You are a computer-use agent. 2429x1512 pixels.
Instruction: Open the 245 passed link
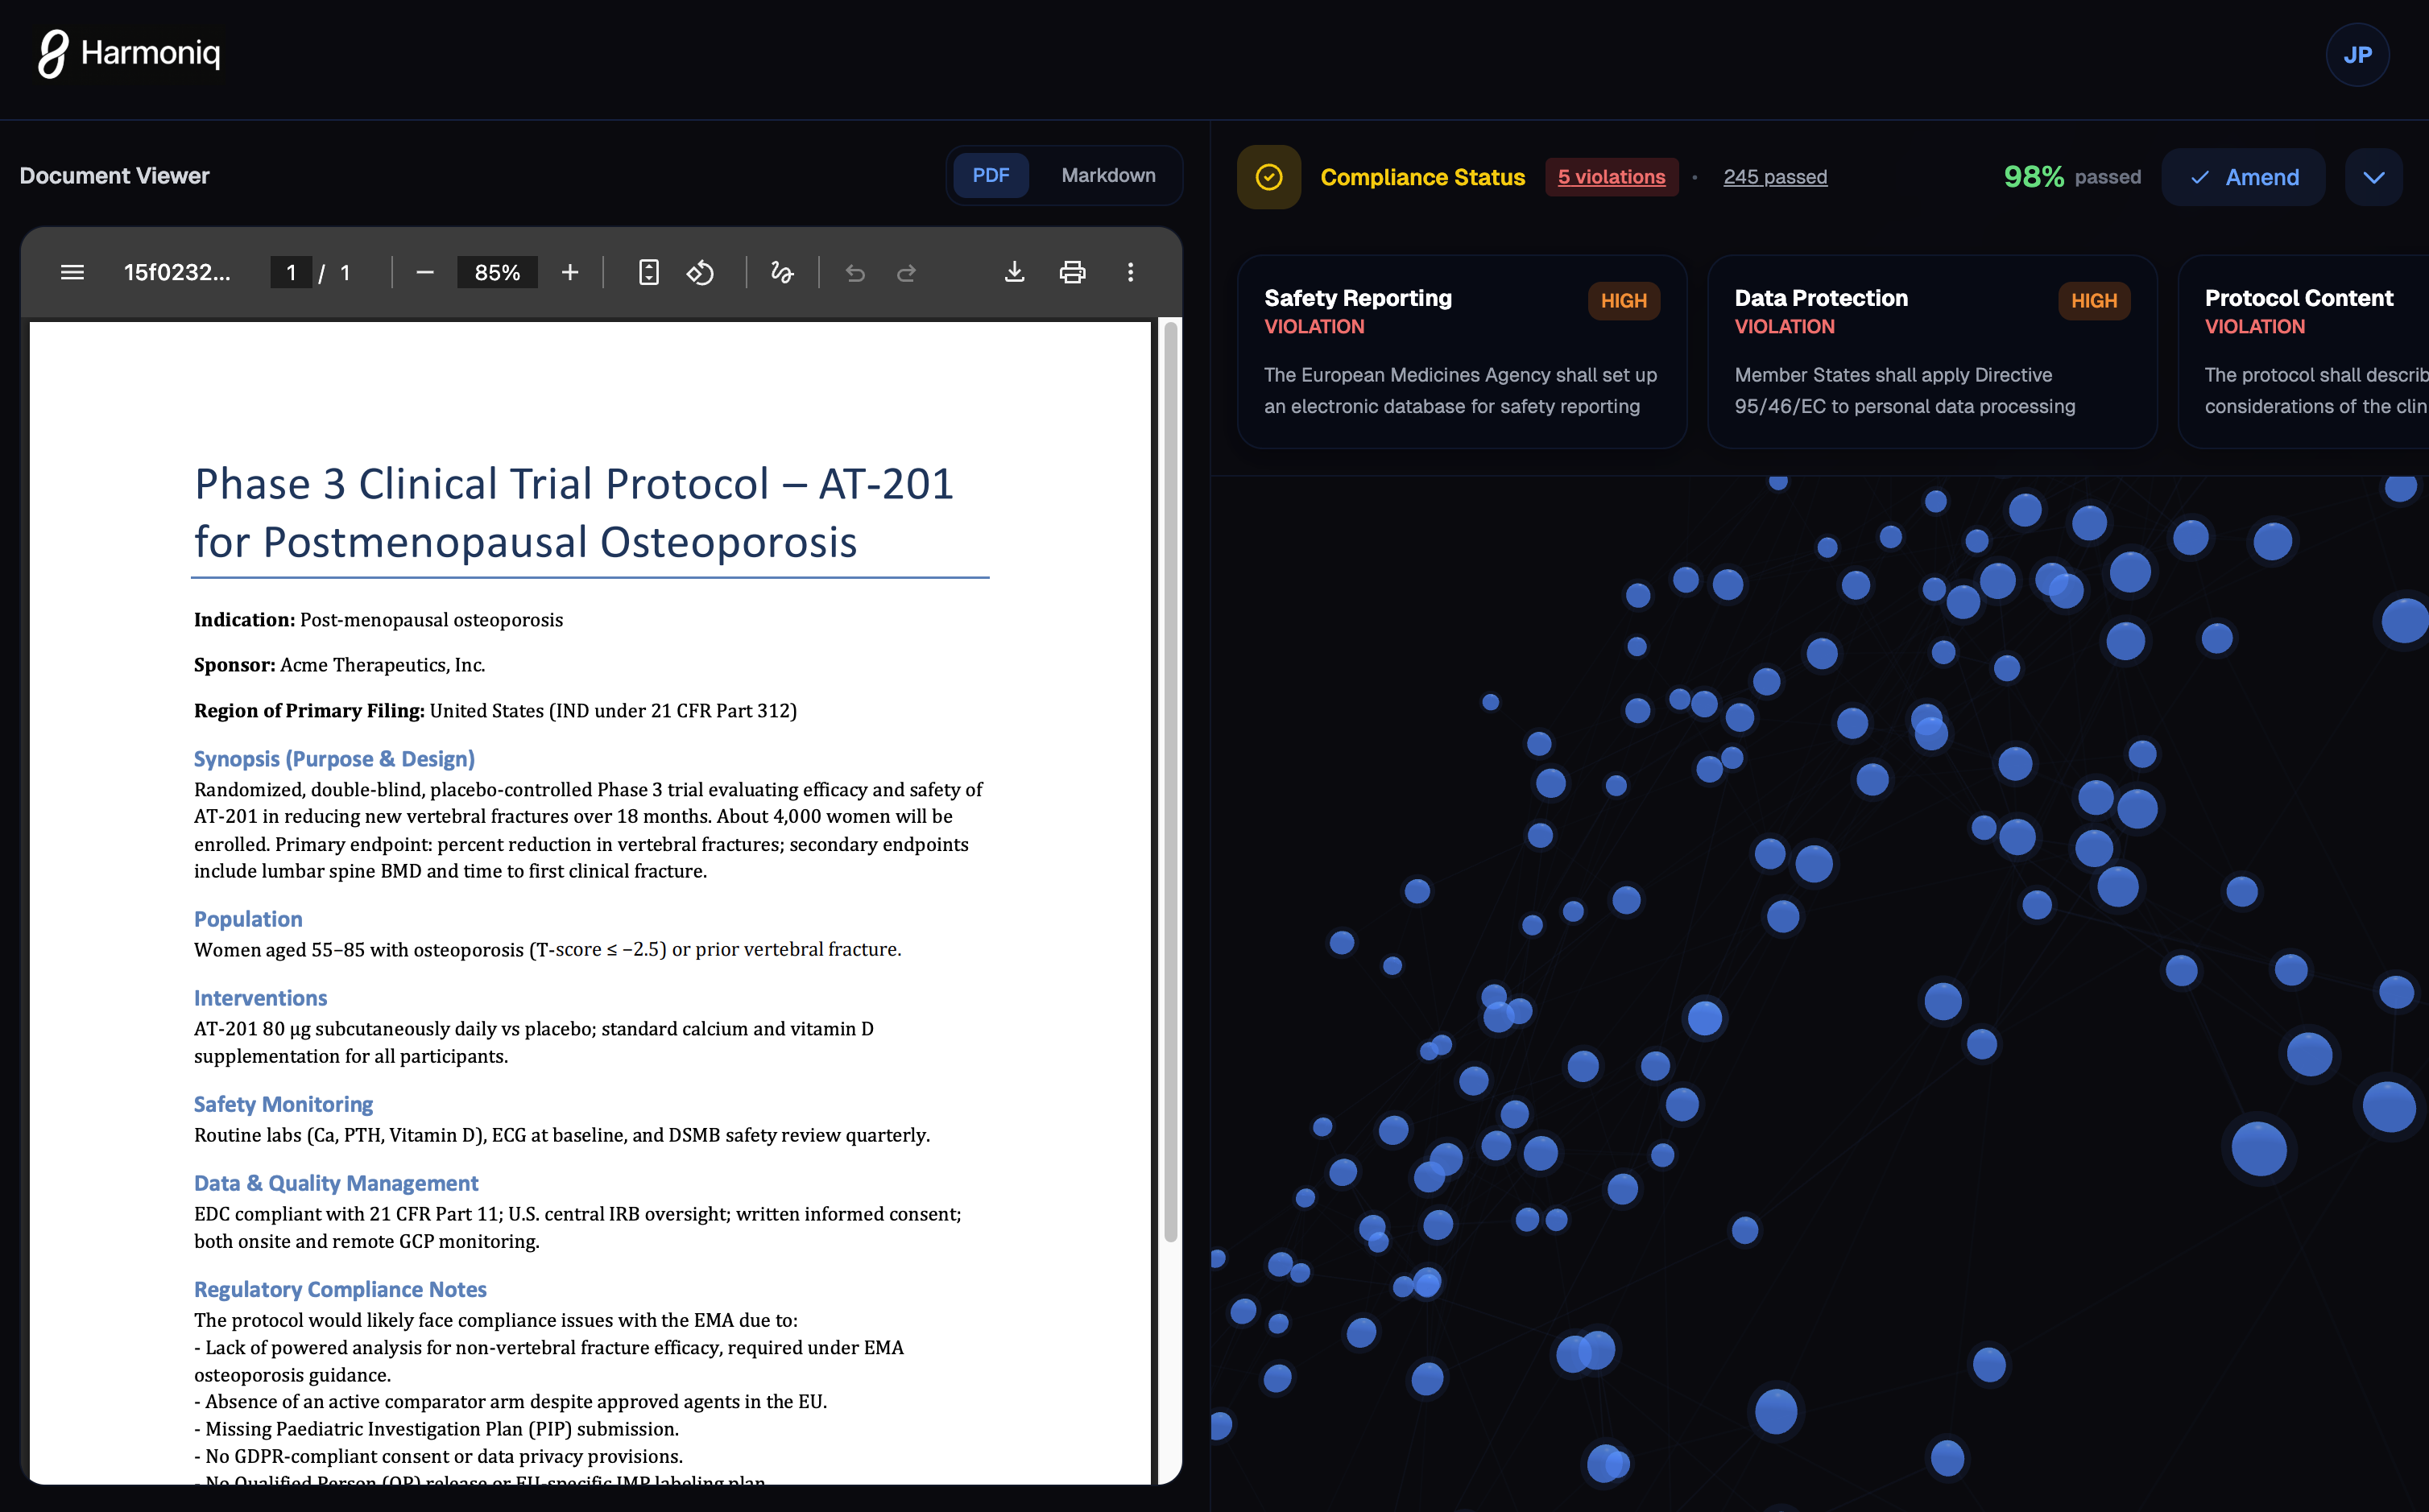point(1775,177)
